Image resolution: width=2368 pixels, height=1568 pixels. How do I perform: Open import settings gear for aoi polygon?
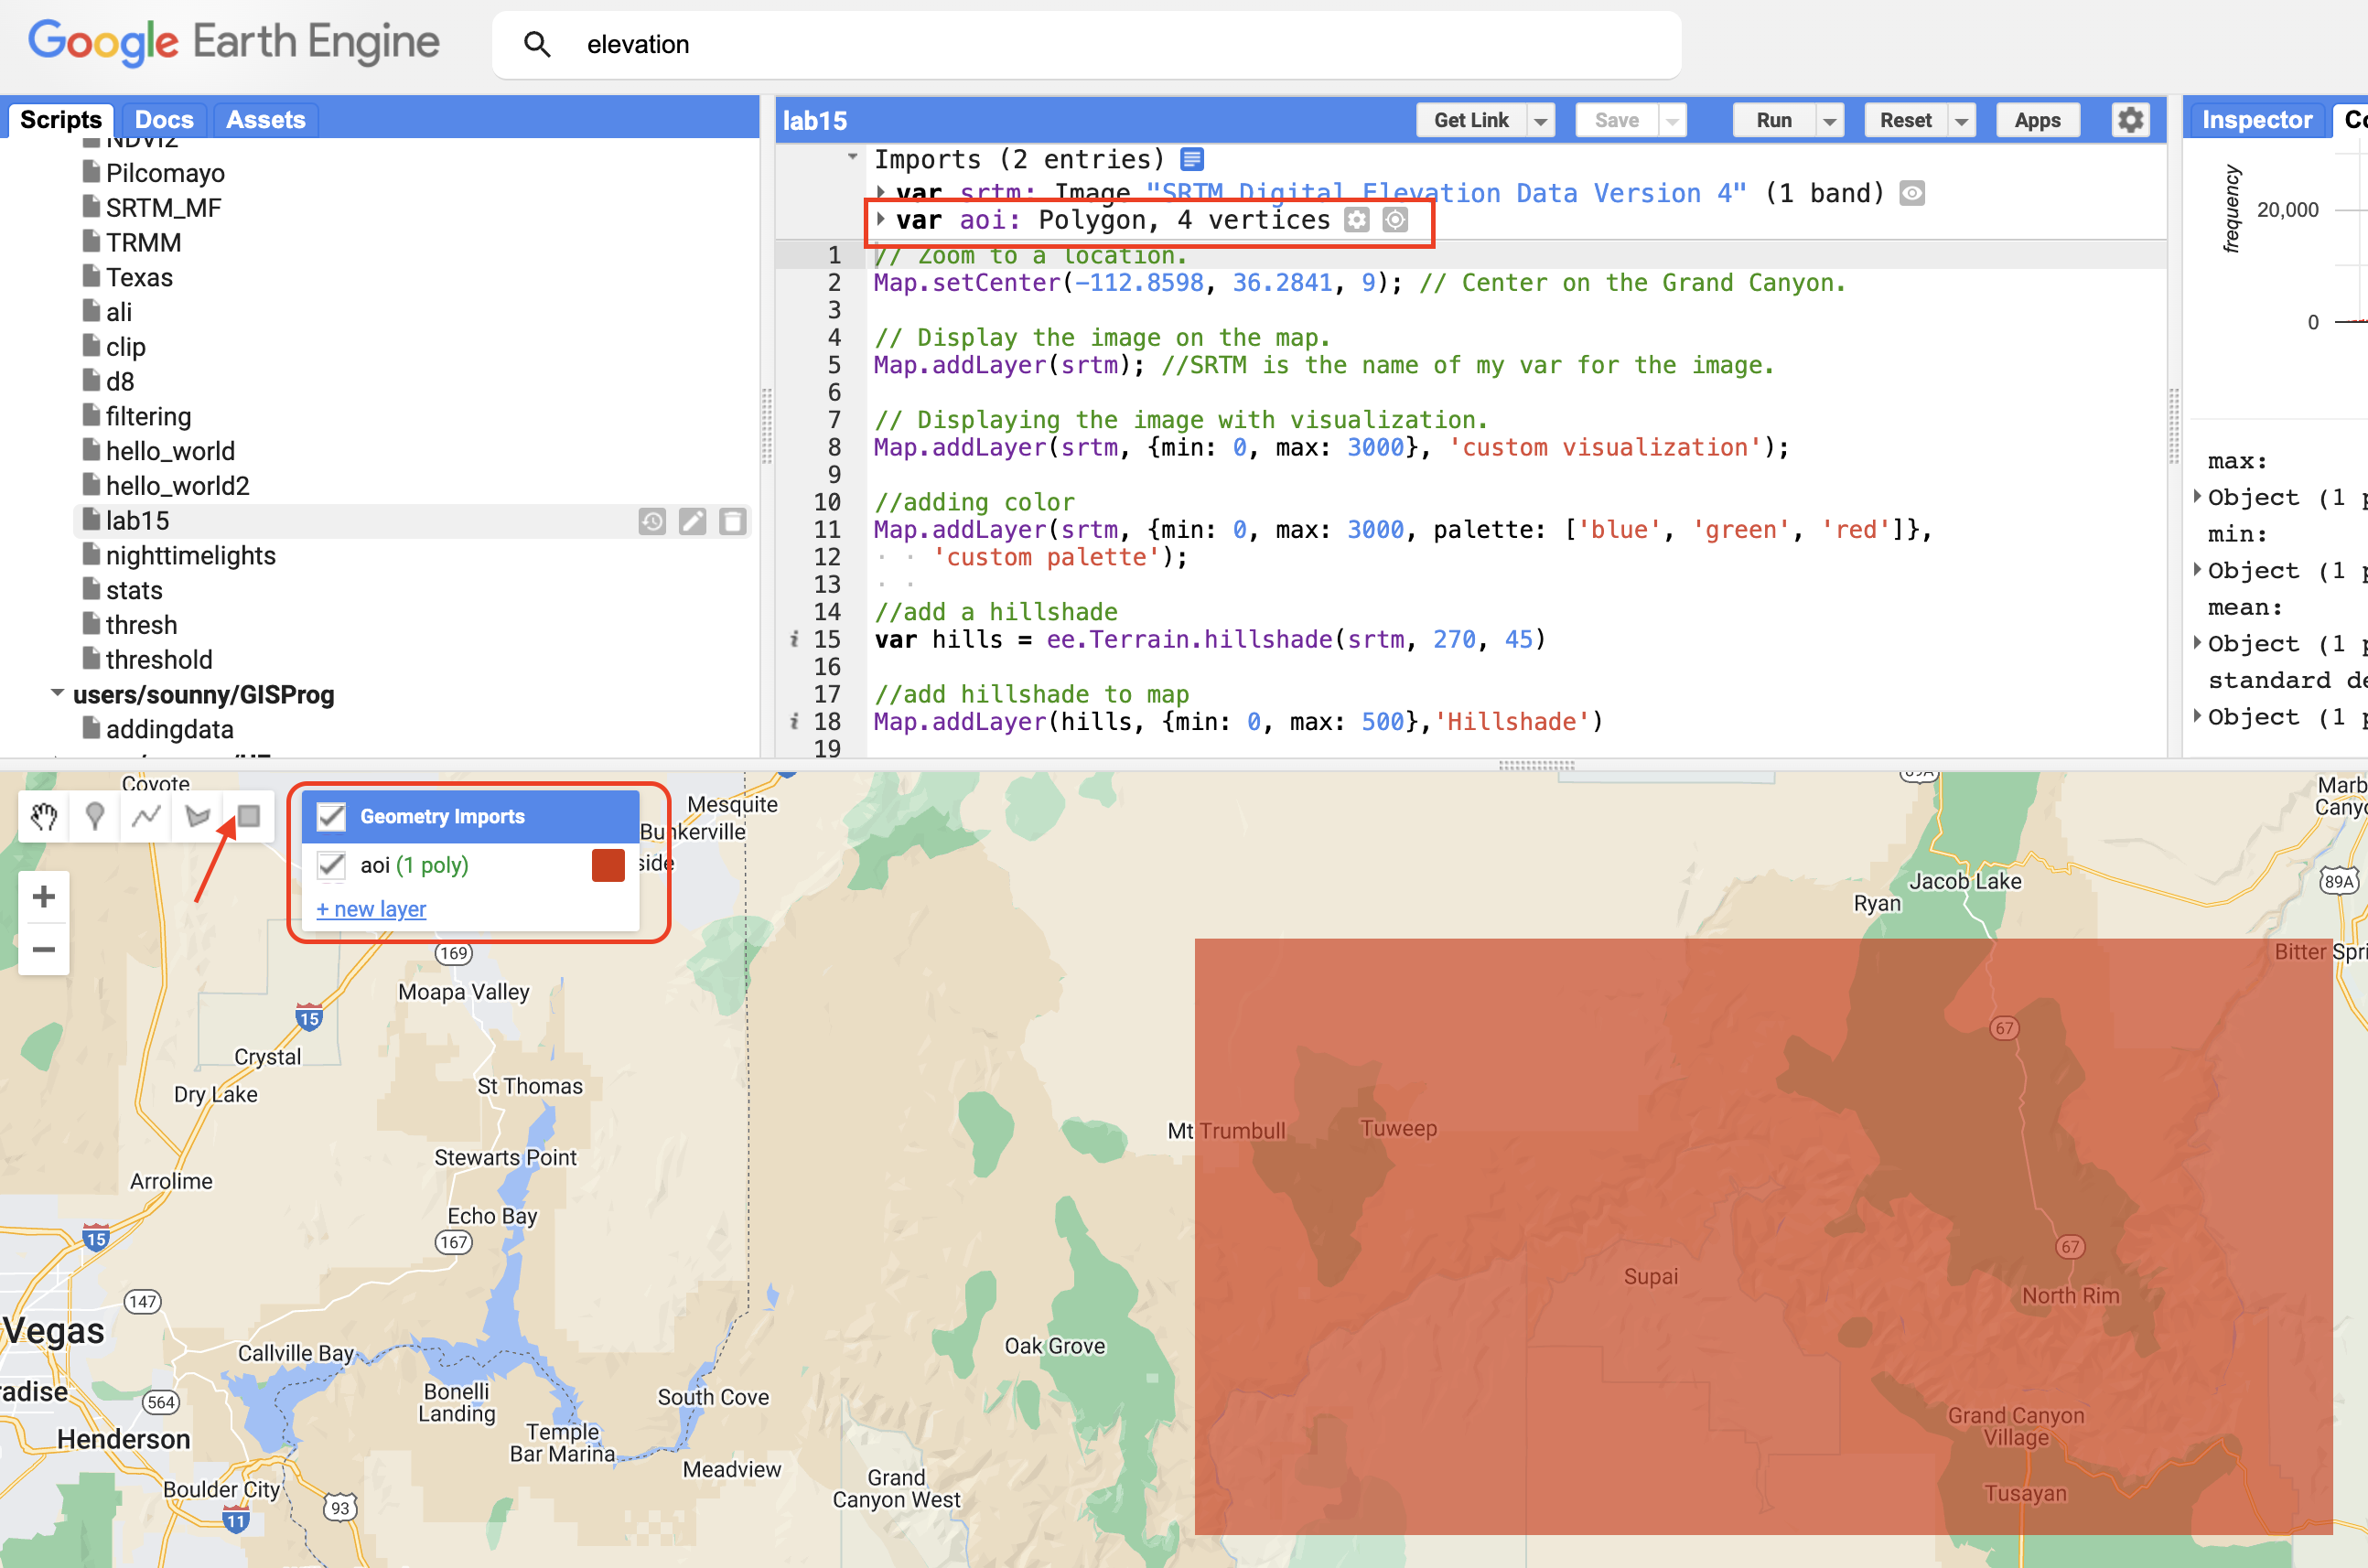[x=1356, y=220]
